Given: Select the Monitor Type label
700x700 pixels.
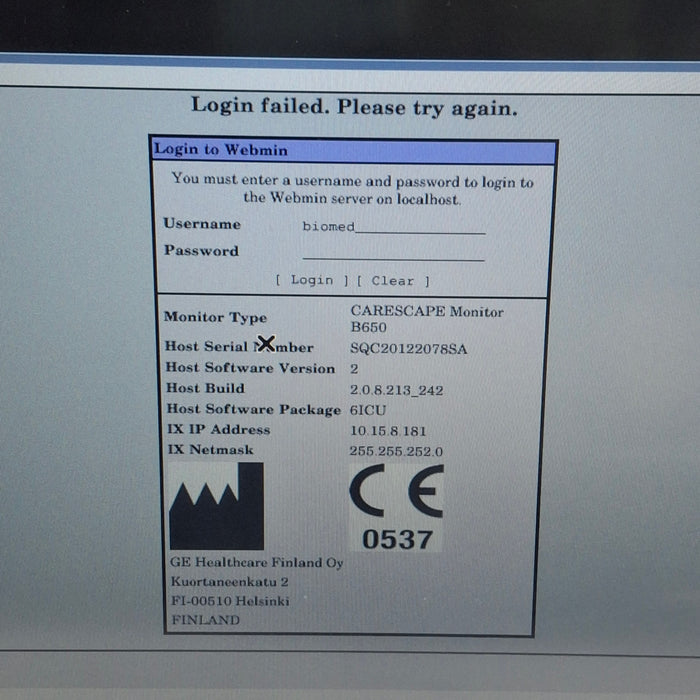Looking at the screenshot, I should (215, 317).
